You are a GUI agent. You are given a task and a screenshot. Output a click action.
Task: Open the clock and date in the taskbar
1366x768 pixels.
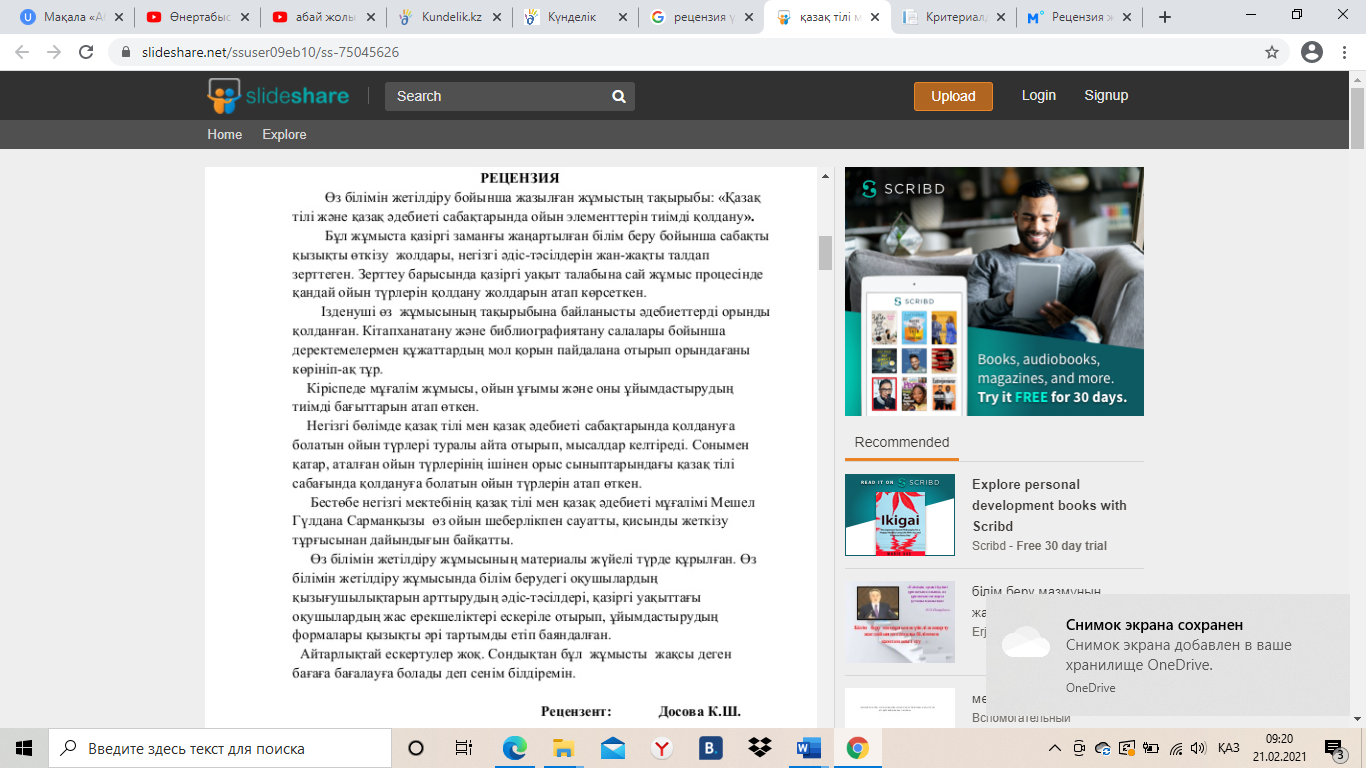pyautogui.click(x=1278, y=748)
